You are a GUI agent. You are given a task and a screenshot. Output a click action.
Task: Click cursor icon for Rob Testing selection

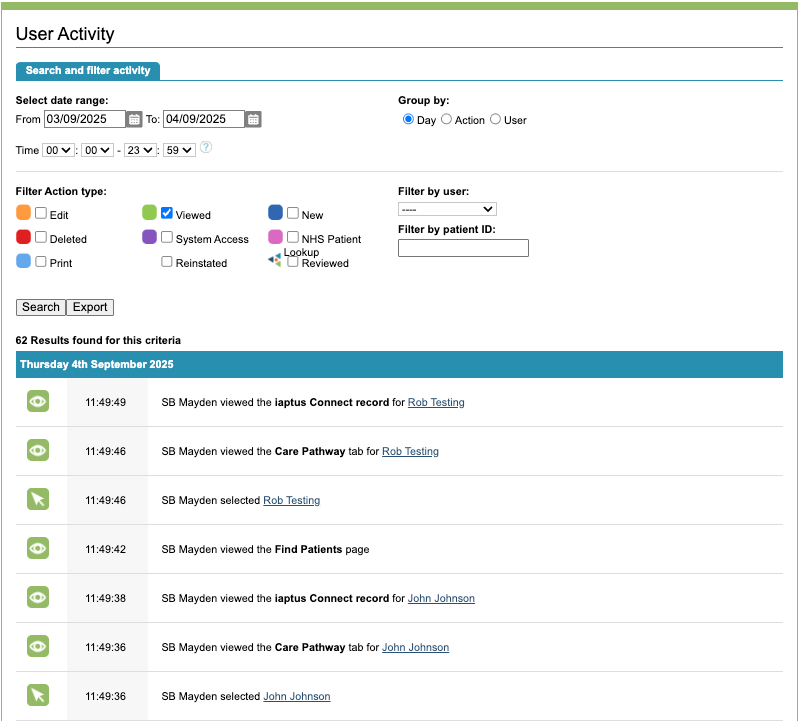click(38, 500)
